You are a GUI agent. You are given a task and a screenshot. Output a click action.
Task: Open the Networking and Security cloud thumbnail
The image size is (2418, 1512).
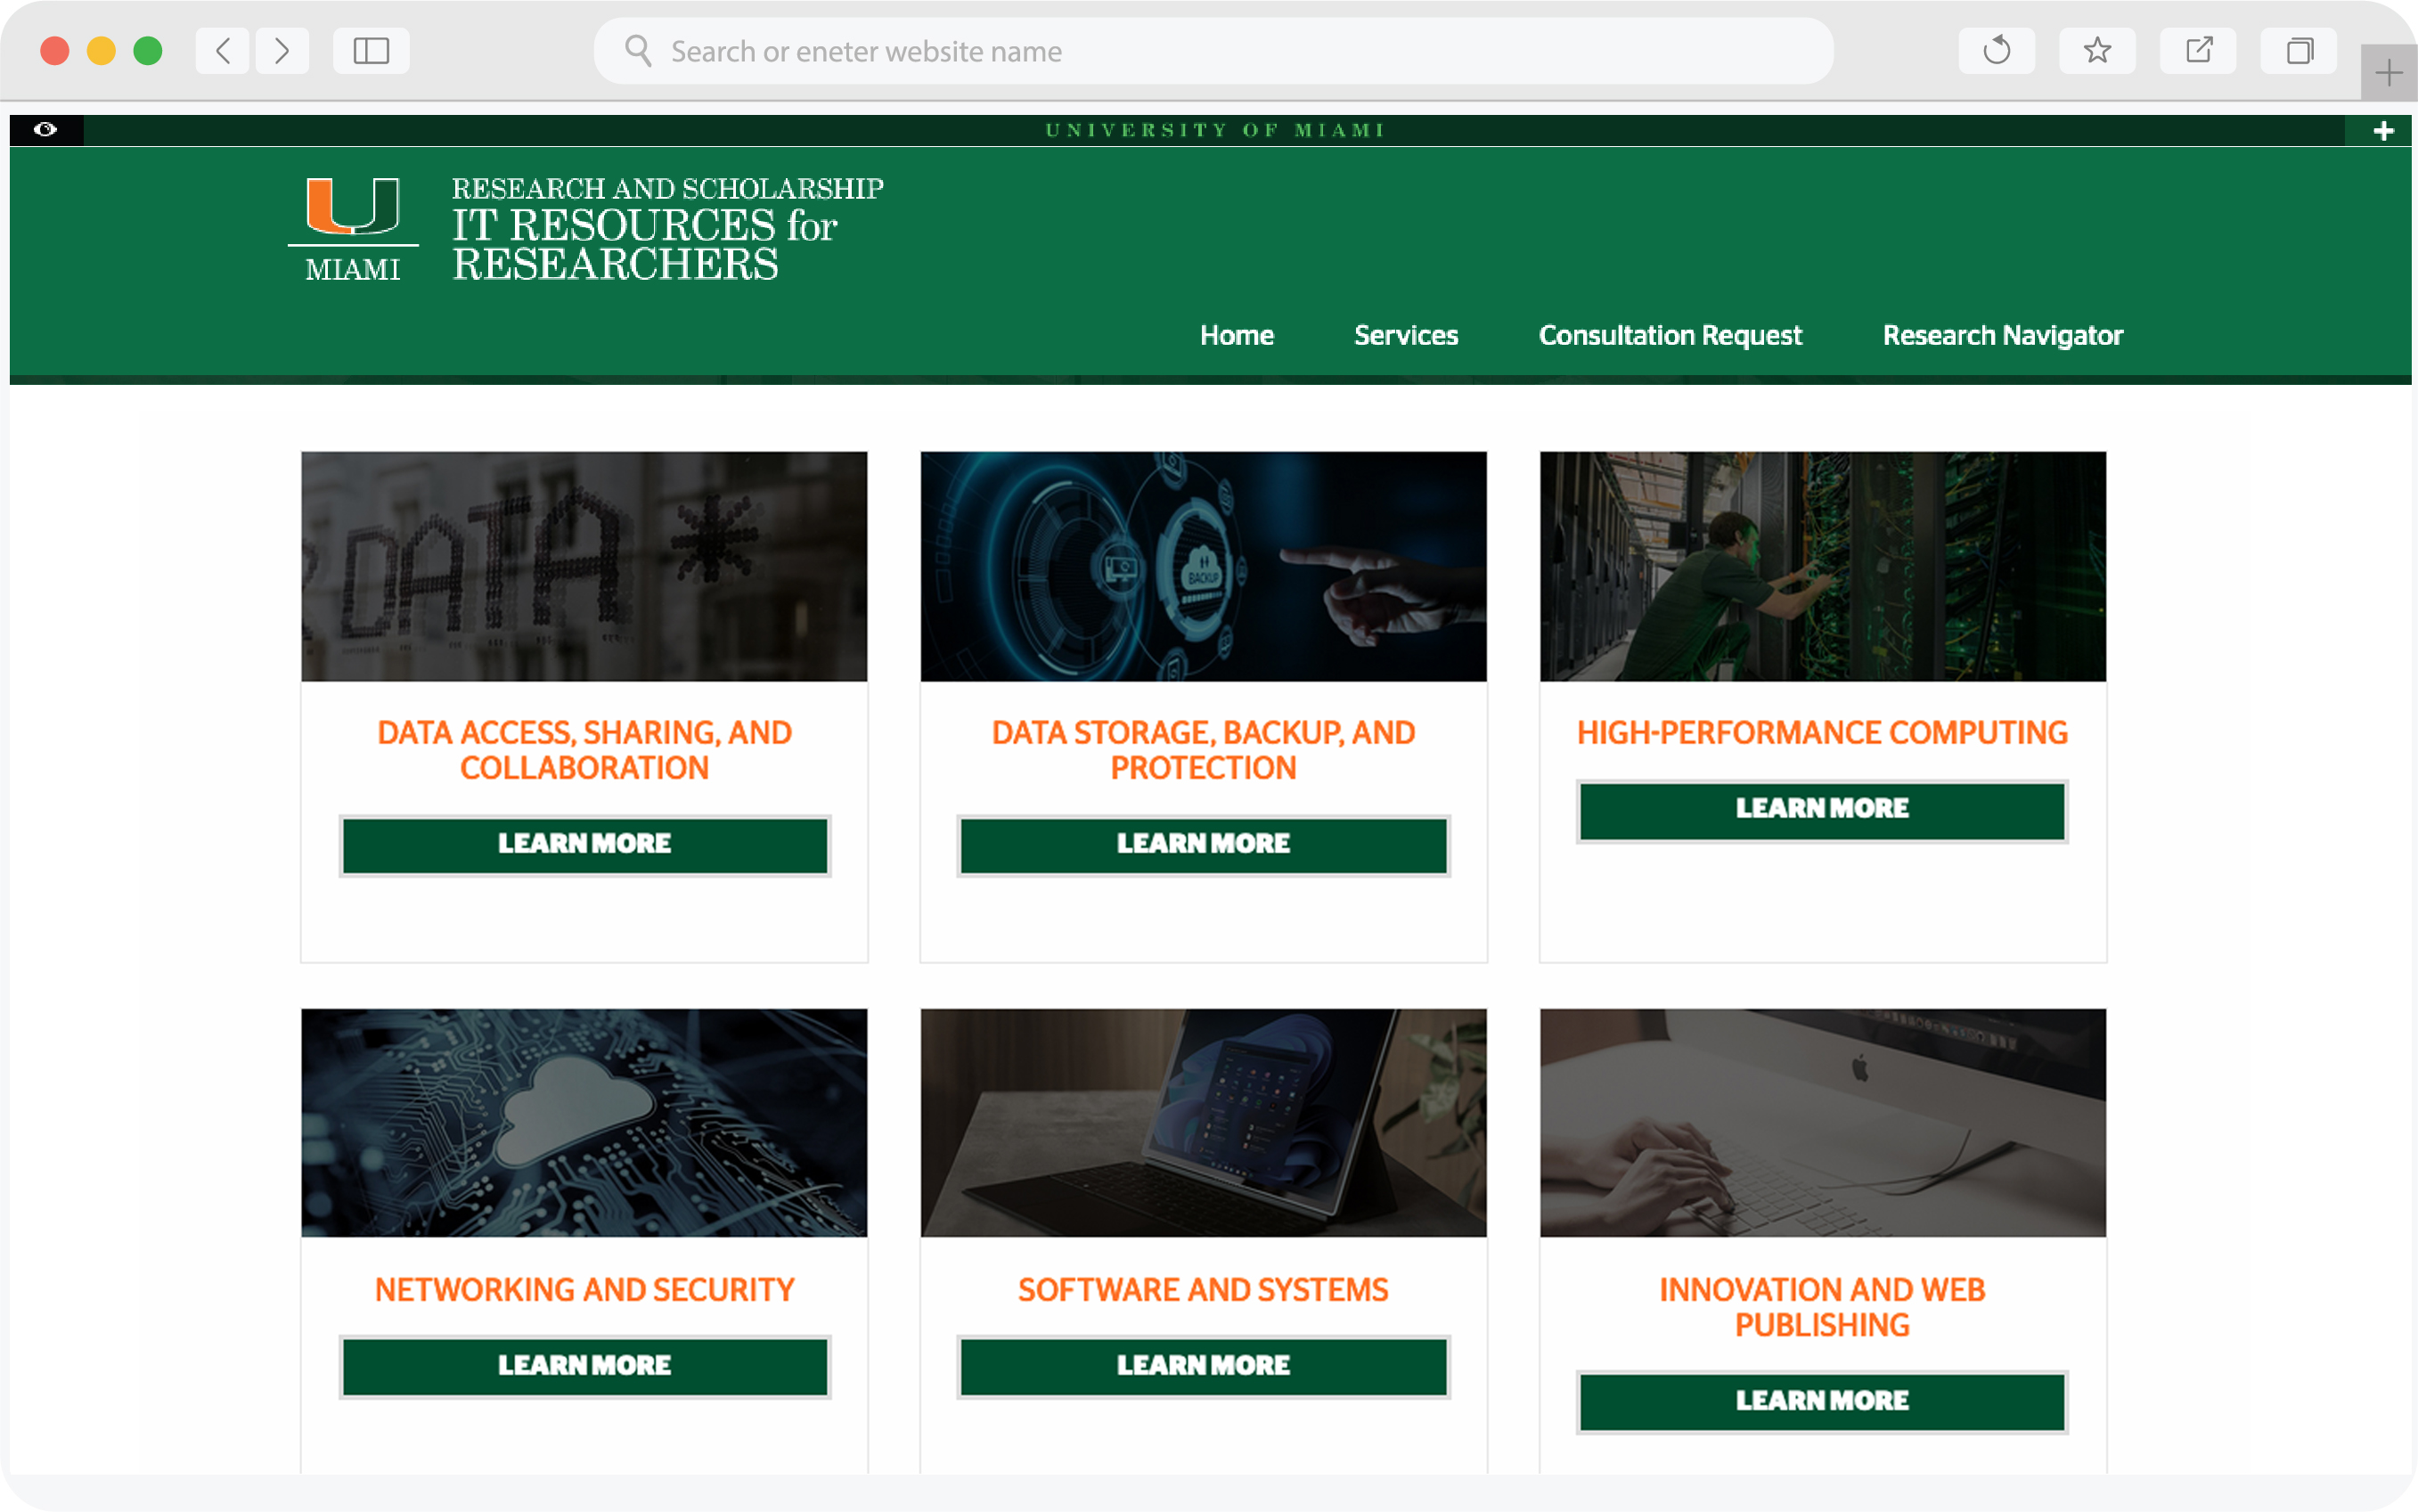(x=584, y=1122)
